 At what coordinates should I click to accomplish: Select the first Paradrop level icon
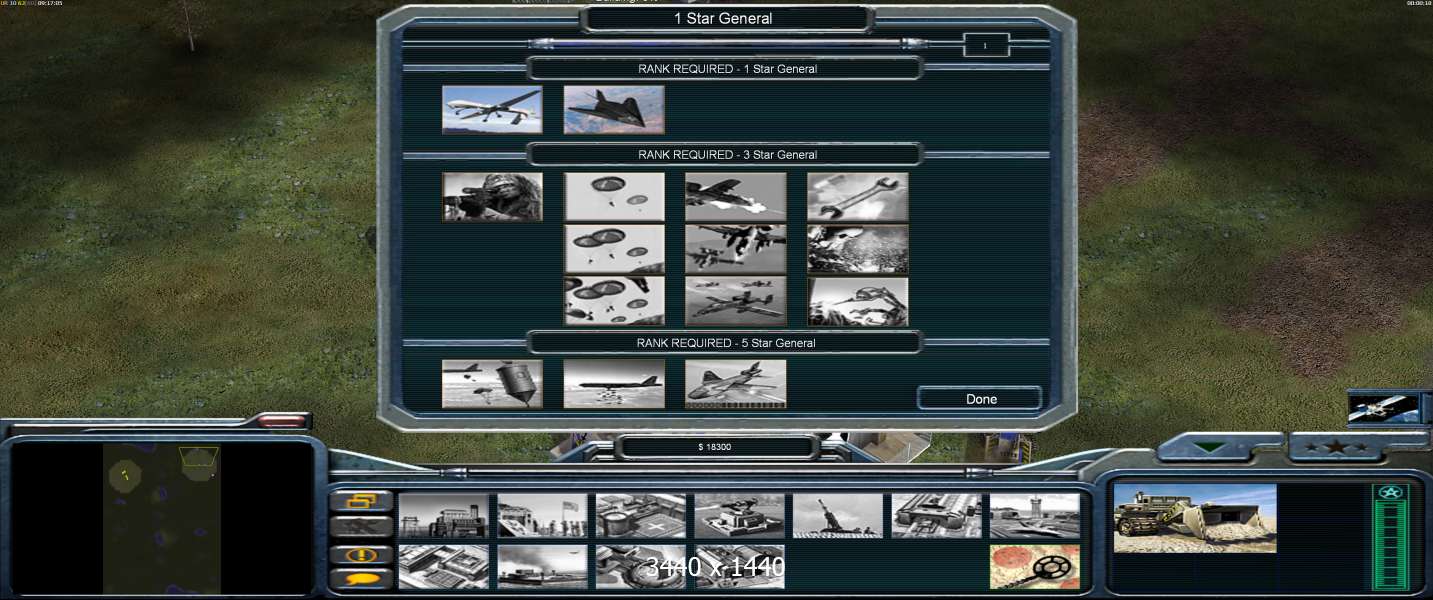614,197
